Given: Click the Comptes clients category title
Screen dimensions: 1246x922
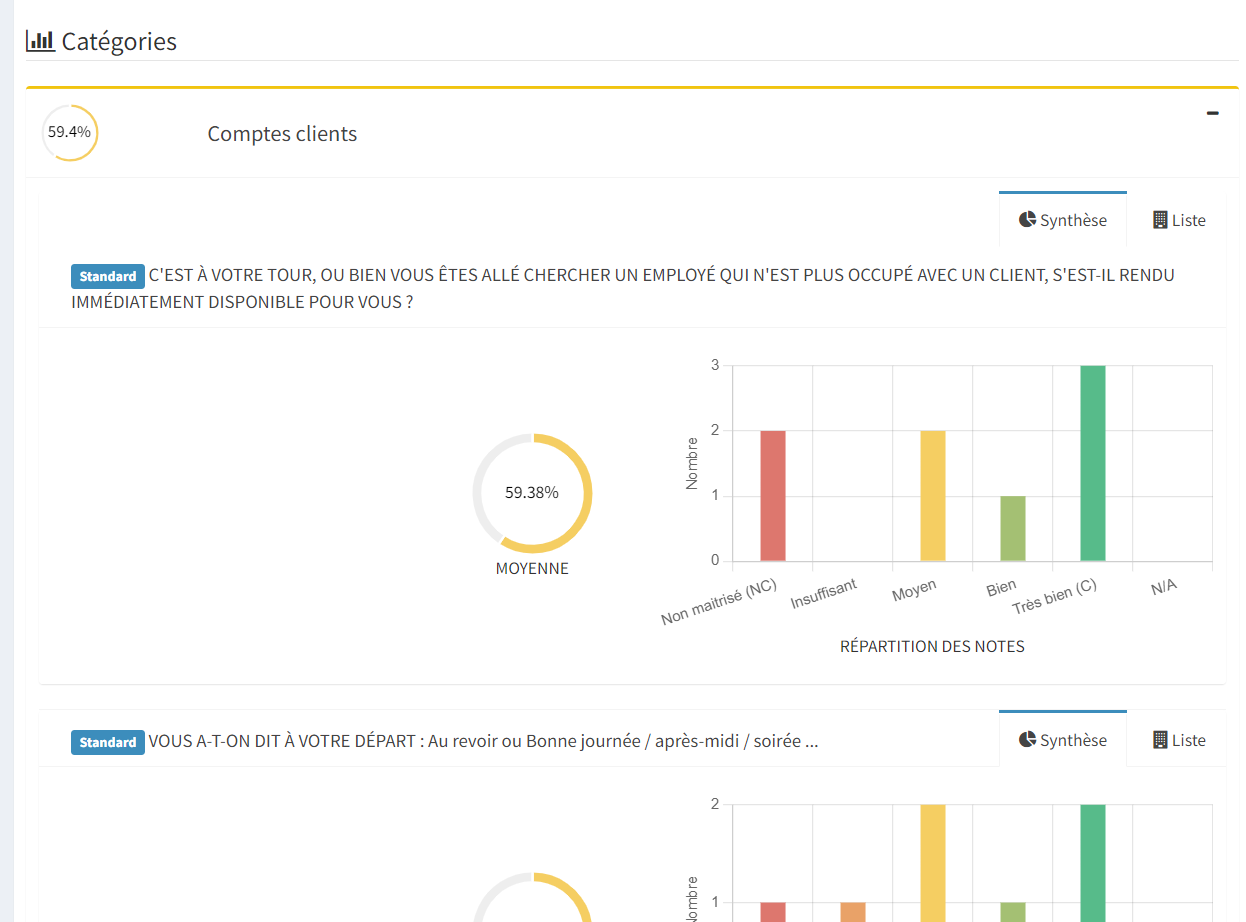Looking at the screenshot, I should 282,134.
